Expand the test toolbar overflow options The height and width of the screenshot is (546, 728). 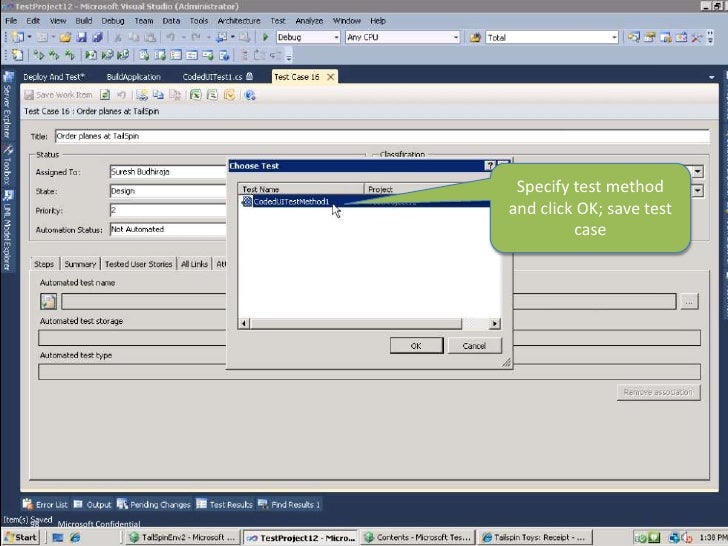click(x=289, y=57)
